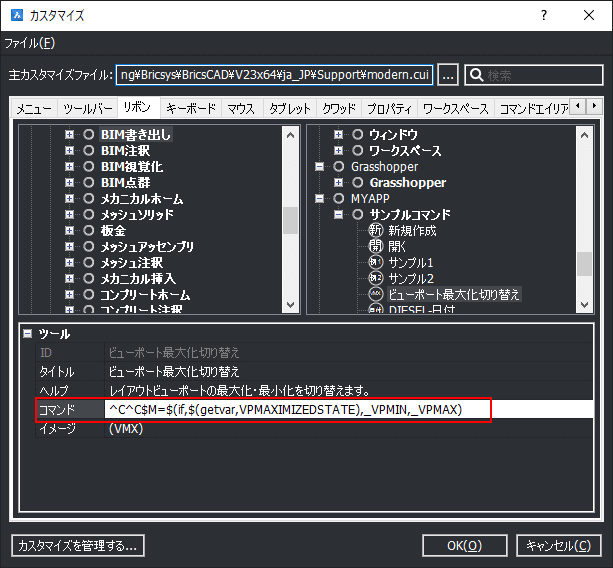Click the OK(O) button
Viewport: 613px width, 568px height.
pos(464,545)
